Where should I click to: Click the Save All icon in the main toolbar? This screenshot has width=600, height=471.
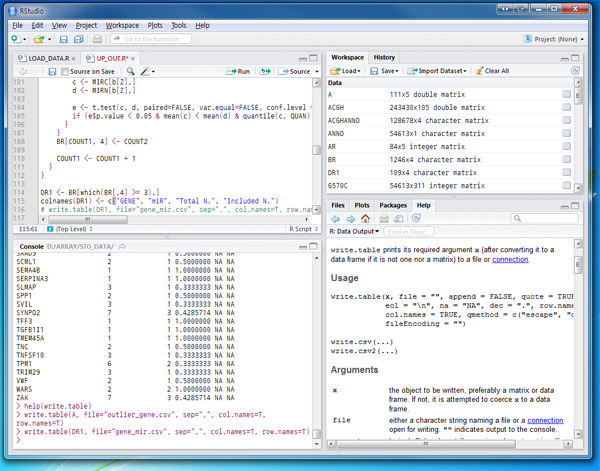tap(78, 39)
